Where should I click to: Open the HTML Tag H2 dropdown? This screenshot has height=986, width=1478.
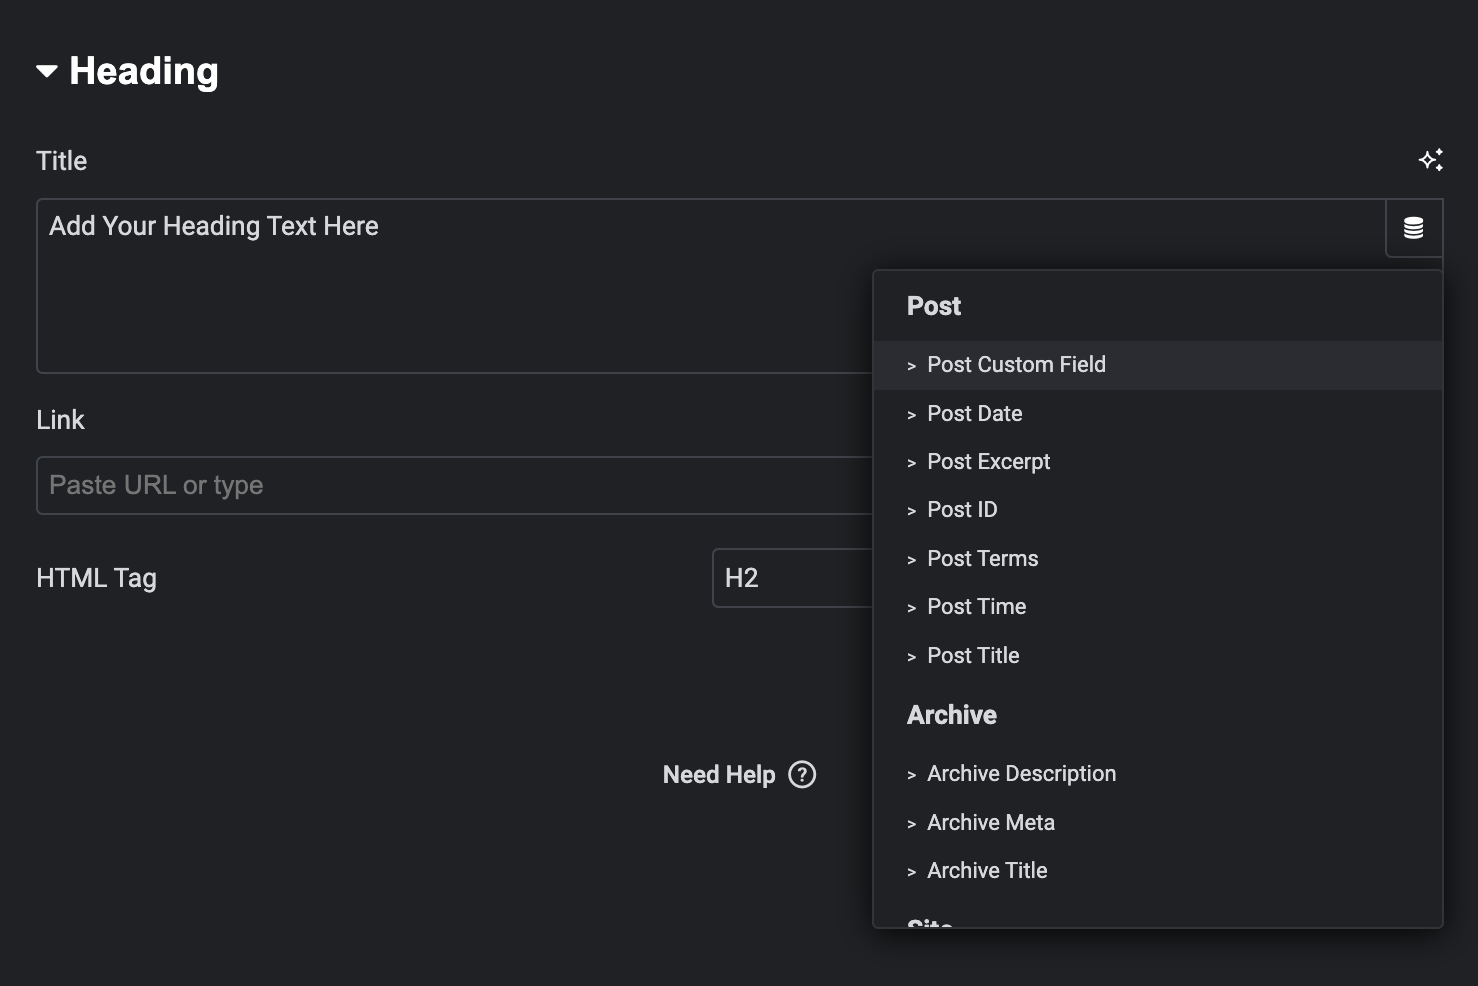point(790,578)
